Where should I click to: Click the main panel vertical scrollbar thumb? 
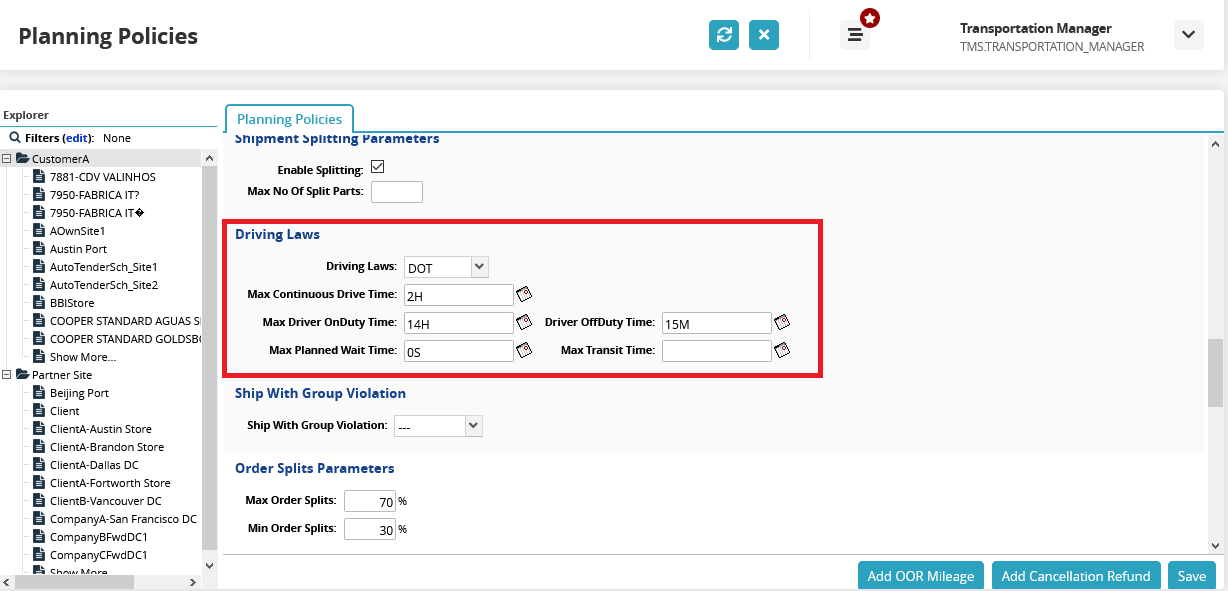(1215, 373)
